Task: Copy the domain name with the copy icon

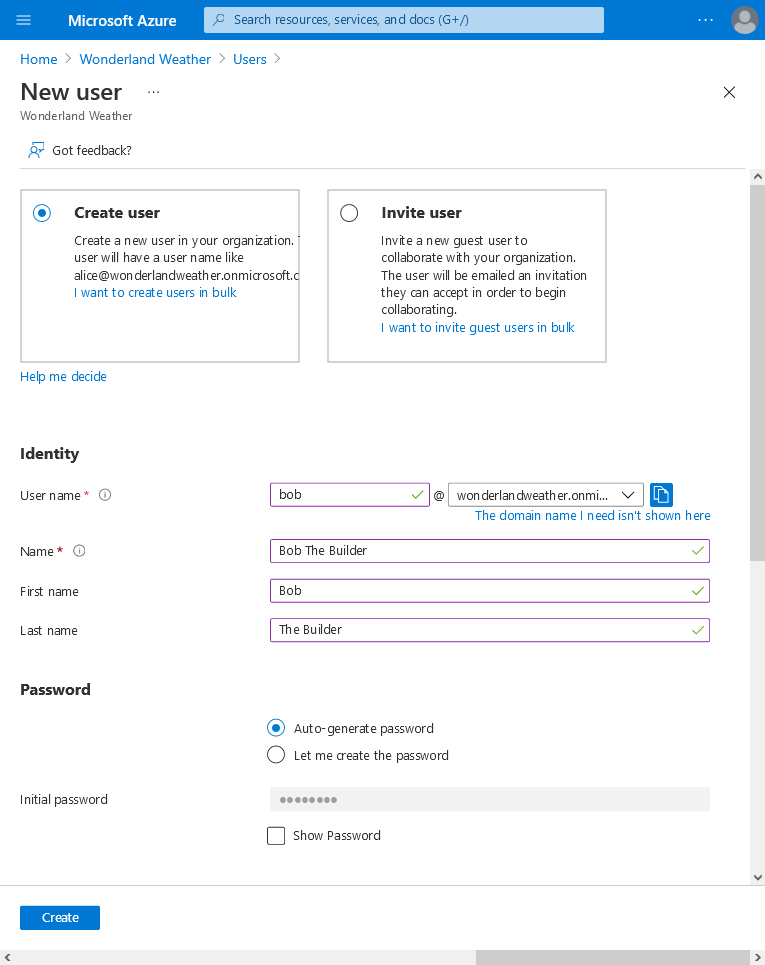Action: [x=661, y=494]
